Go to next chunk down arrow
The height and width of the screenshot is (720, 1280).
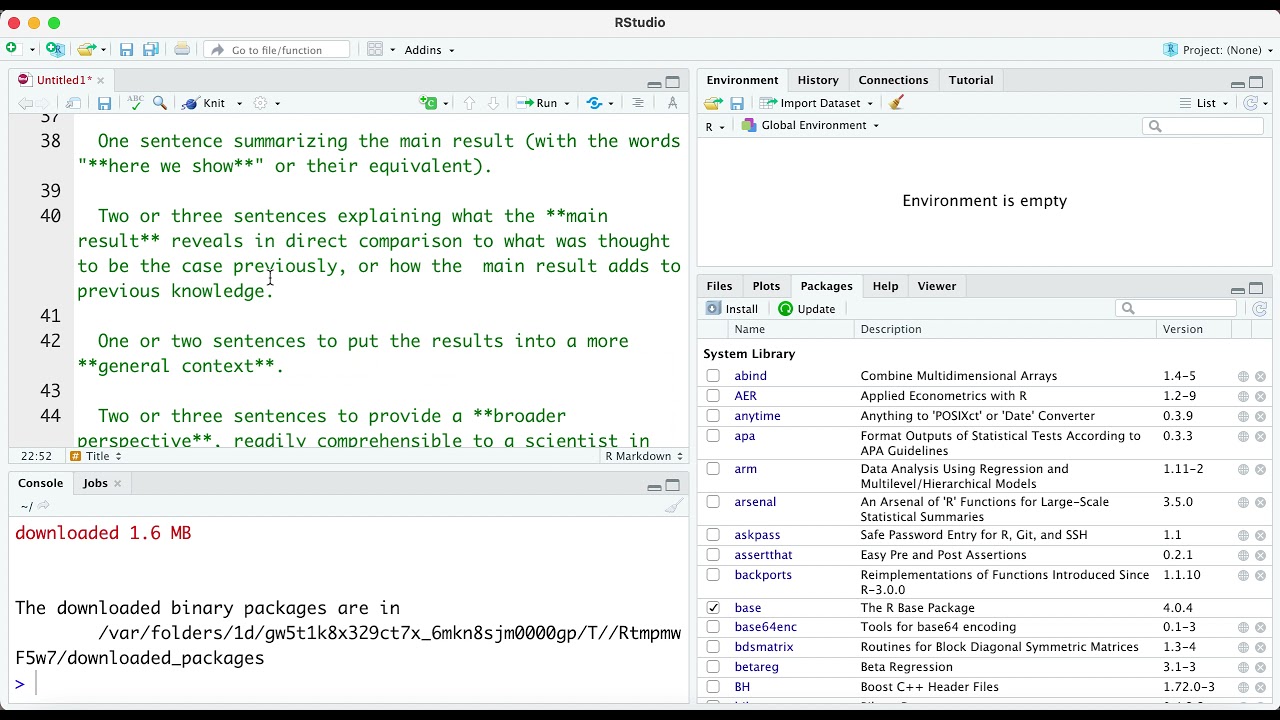click(493, 103)
